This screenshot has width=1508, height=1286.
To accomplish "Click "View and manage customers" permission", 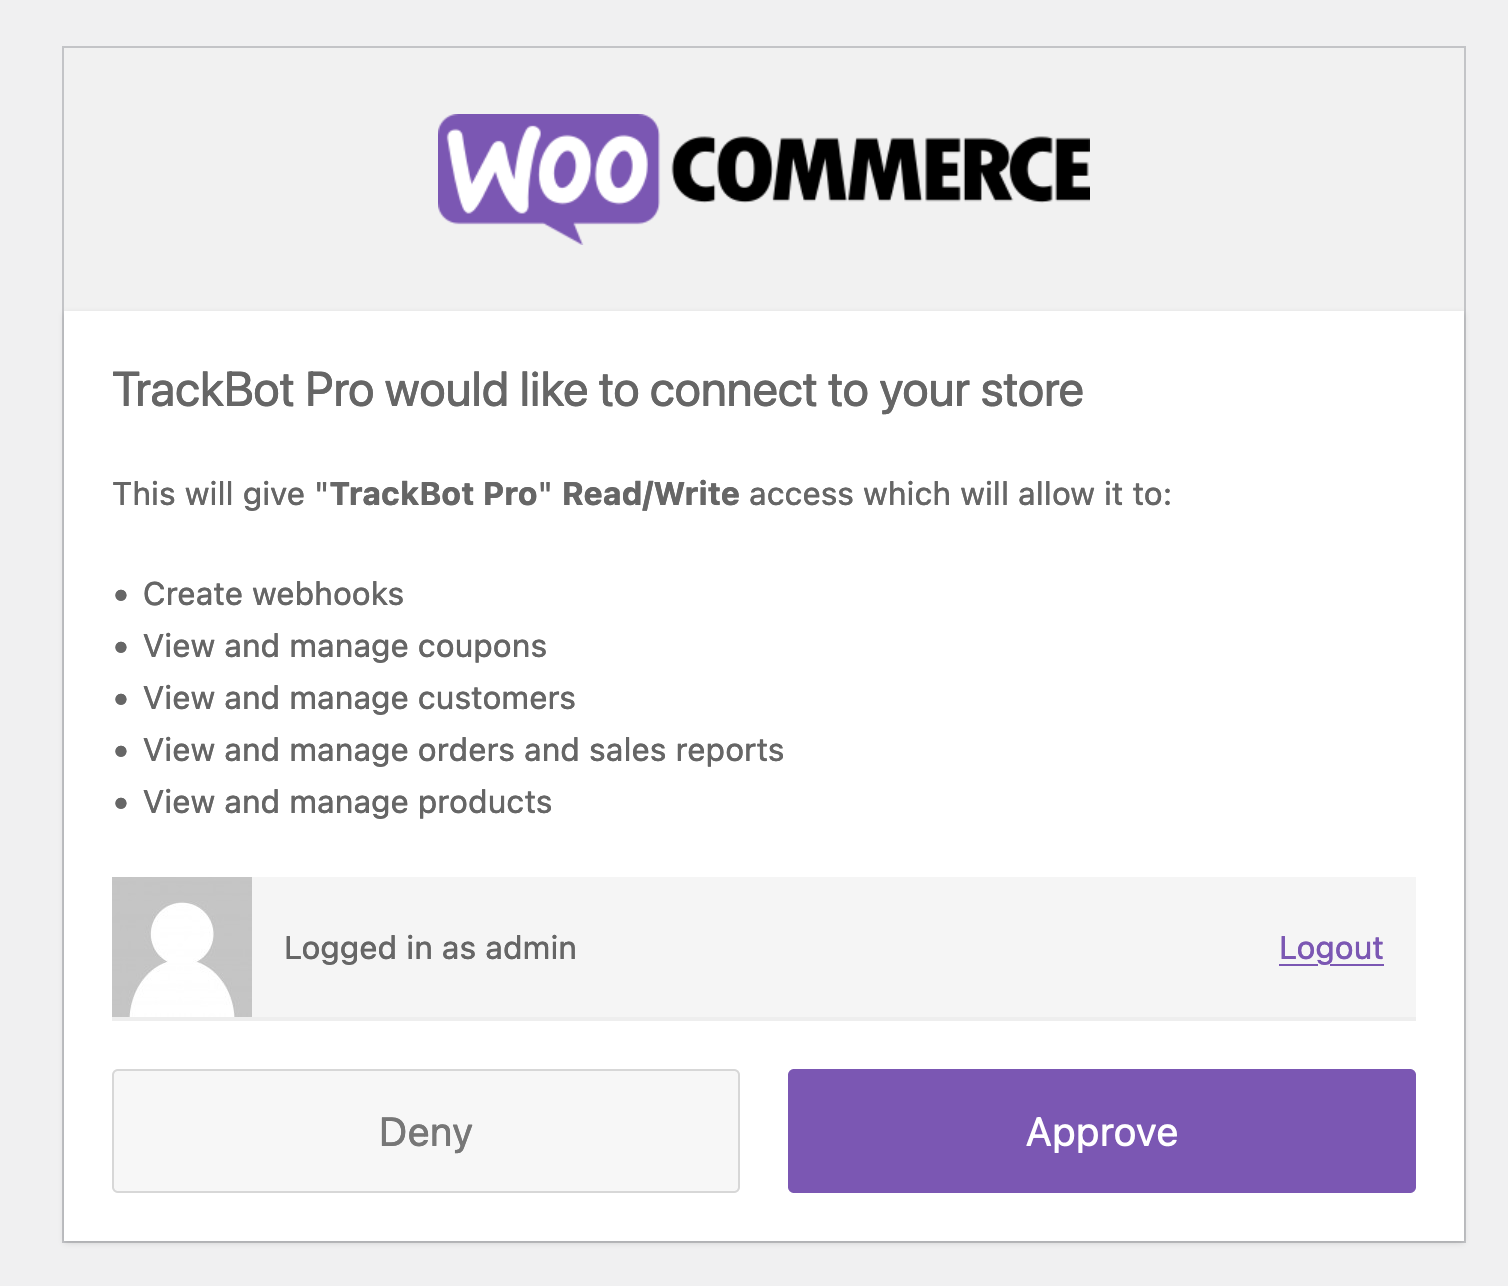I will pyautogui.click(x=359, y=698).
